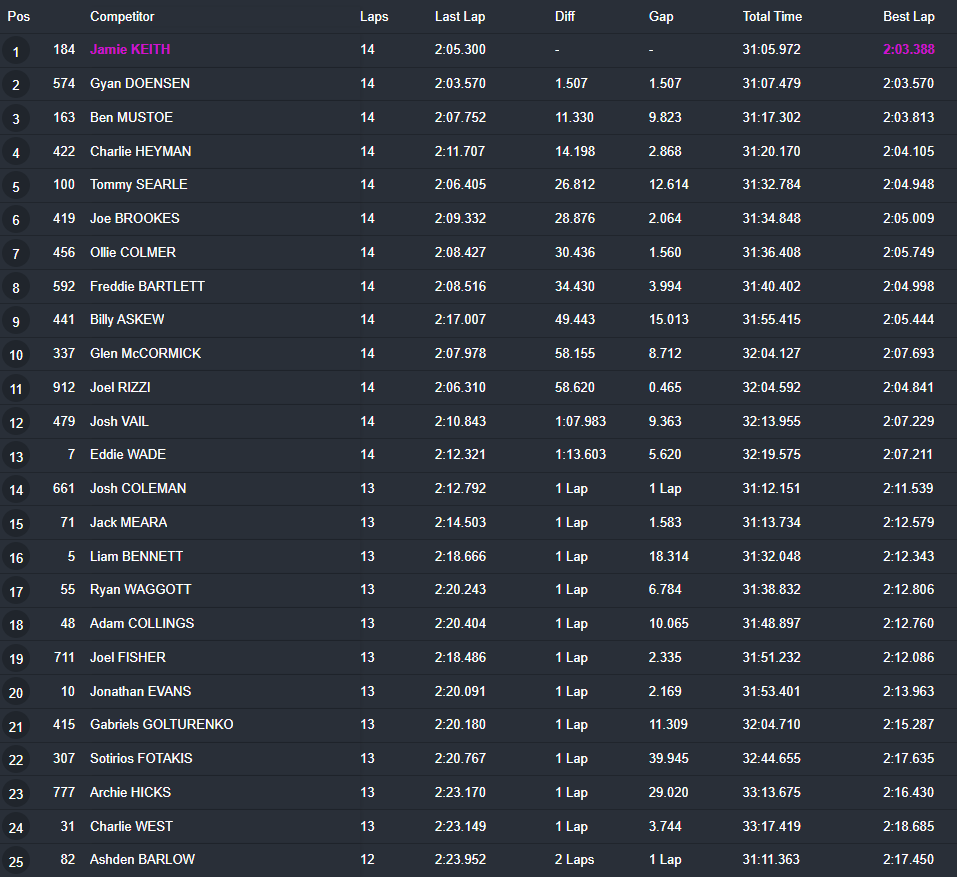The width and height of the screenshot is (957, 877).
Task: Sort by the Competitor column header
Action: click(x=122, y=16)
